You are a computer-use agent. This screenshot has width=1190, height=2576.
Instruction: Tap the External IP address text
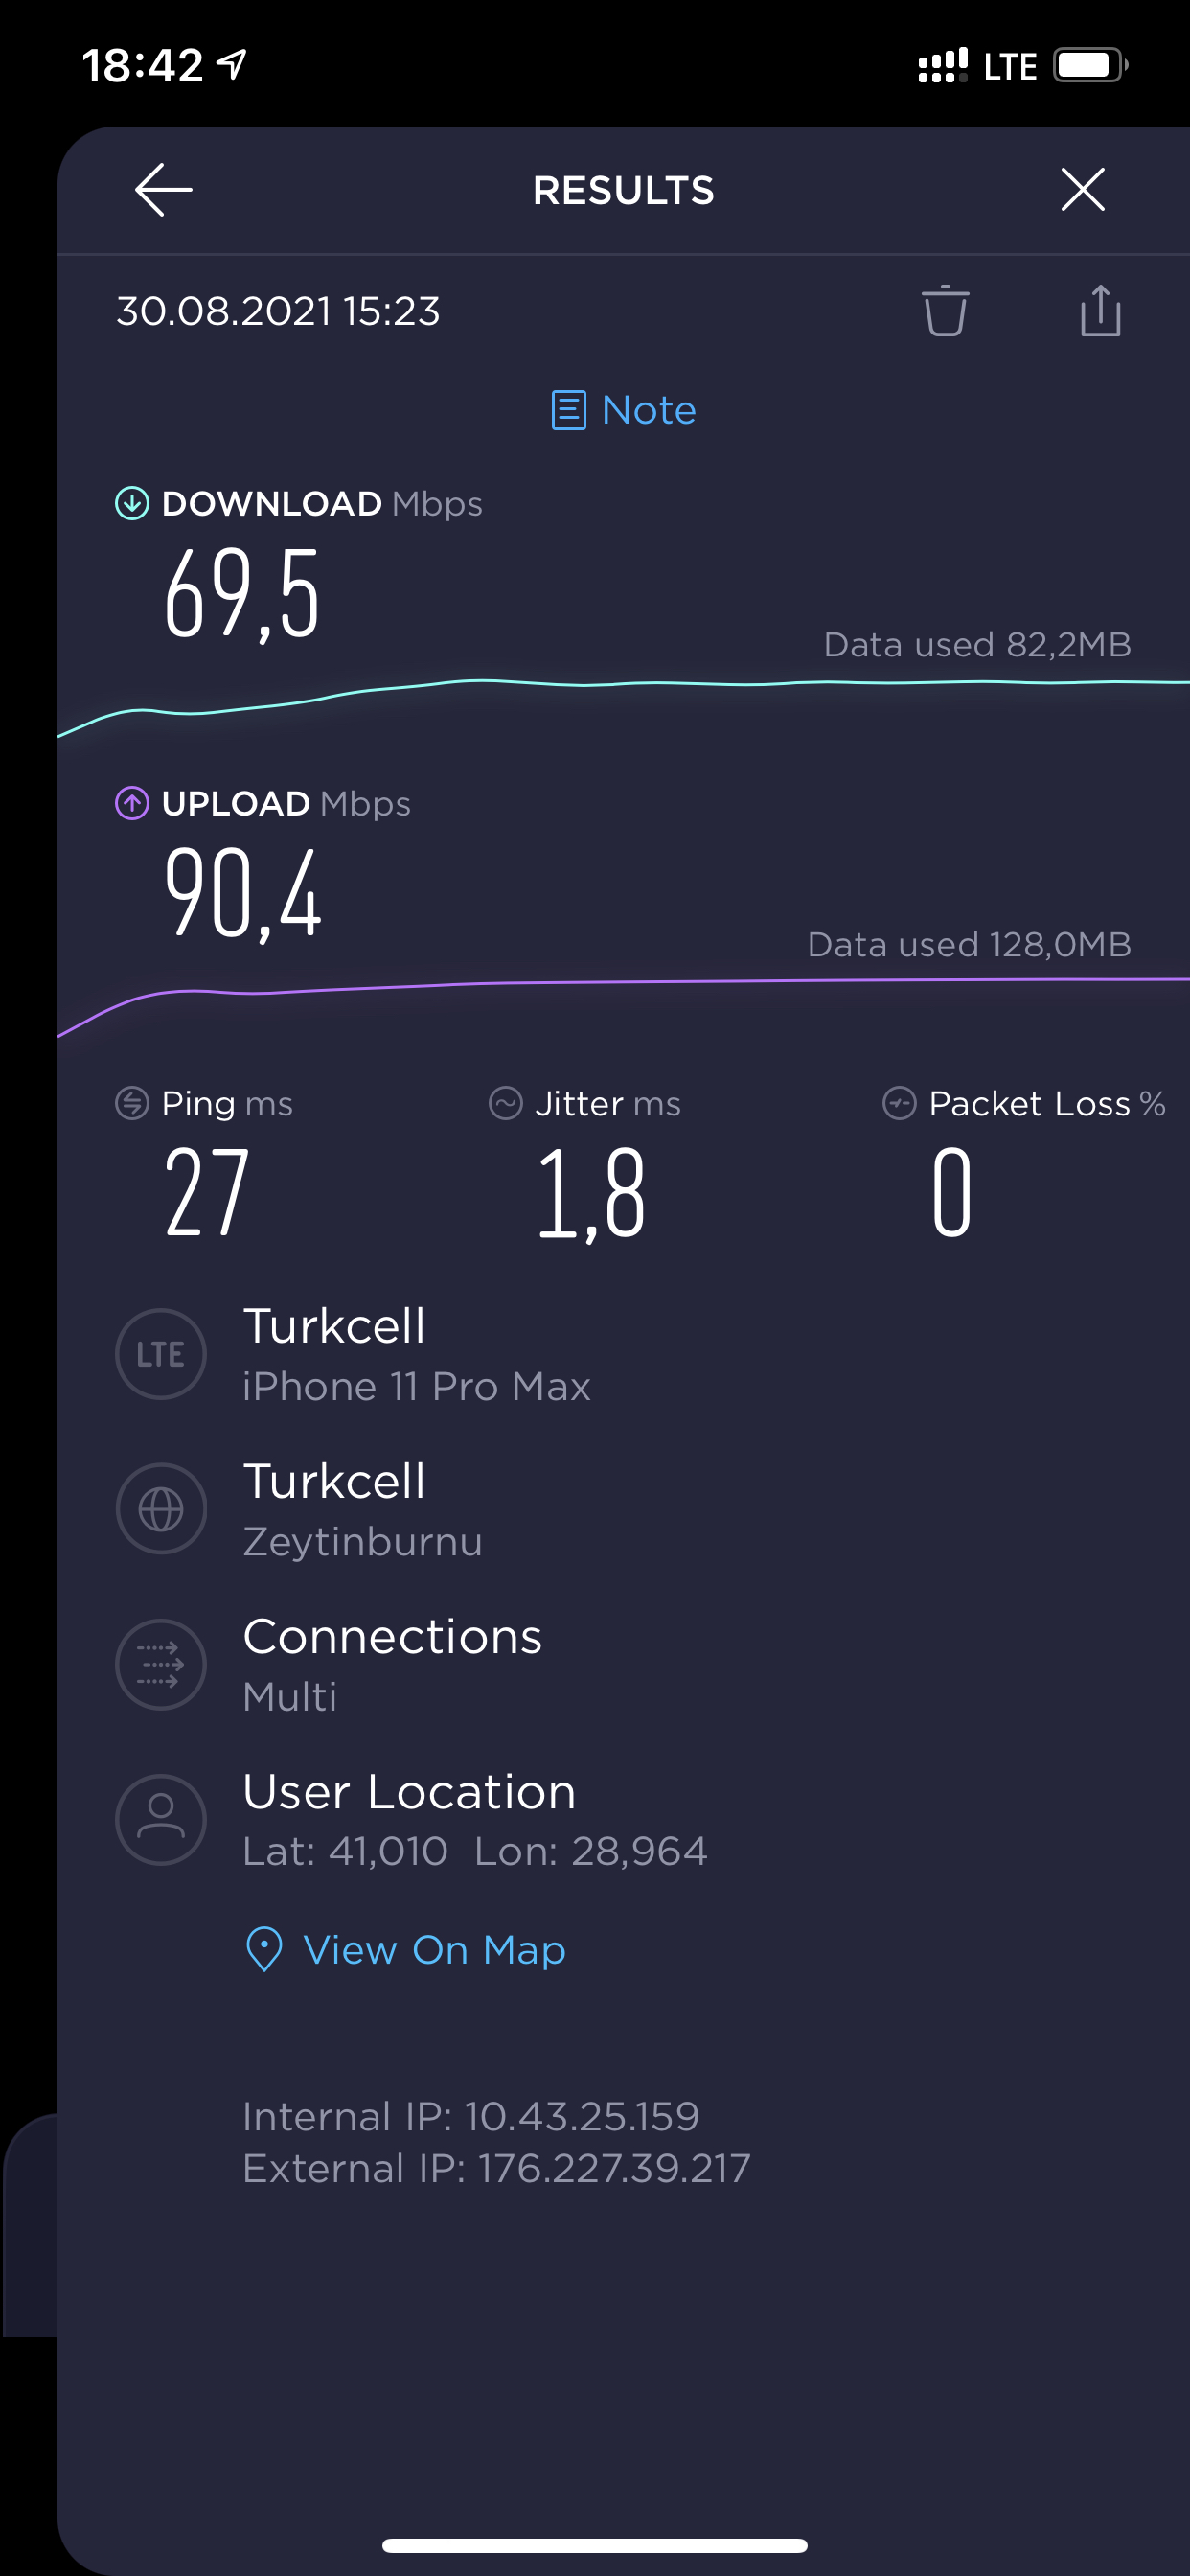497,2168
